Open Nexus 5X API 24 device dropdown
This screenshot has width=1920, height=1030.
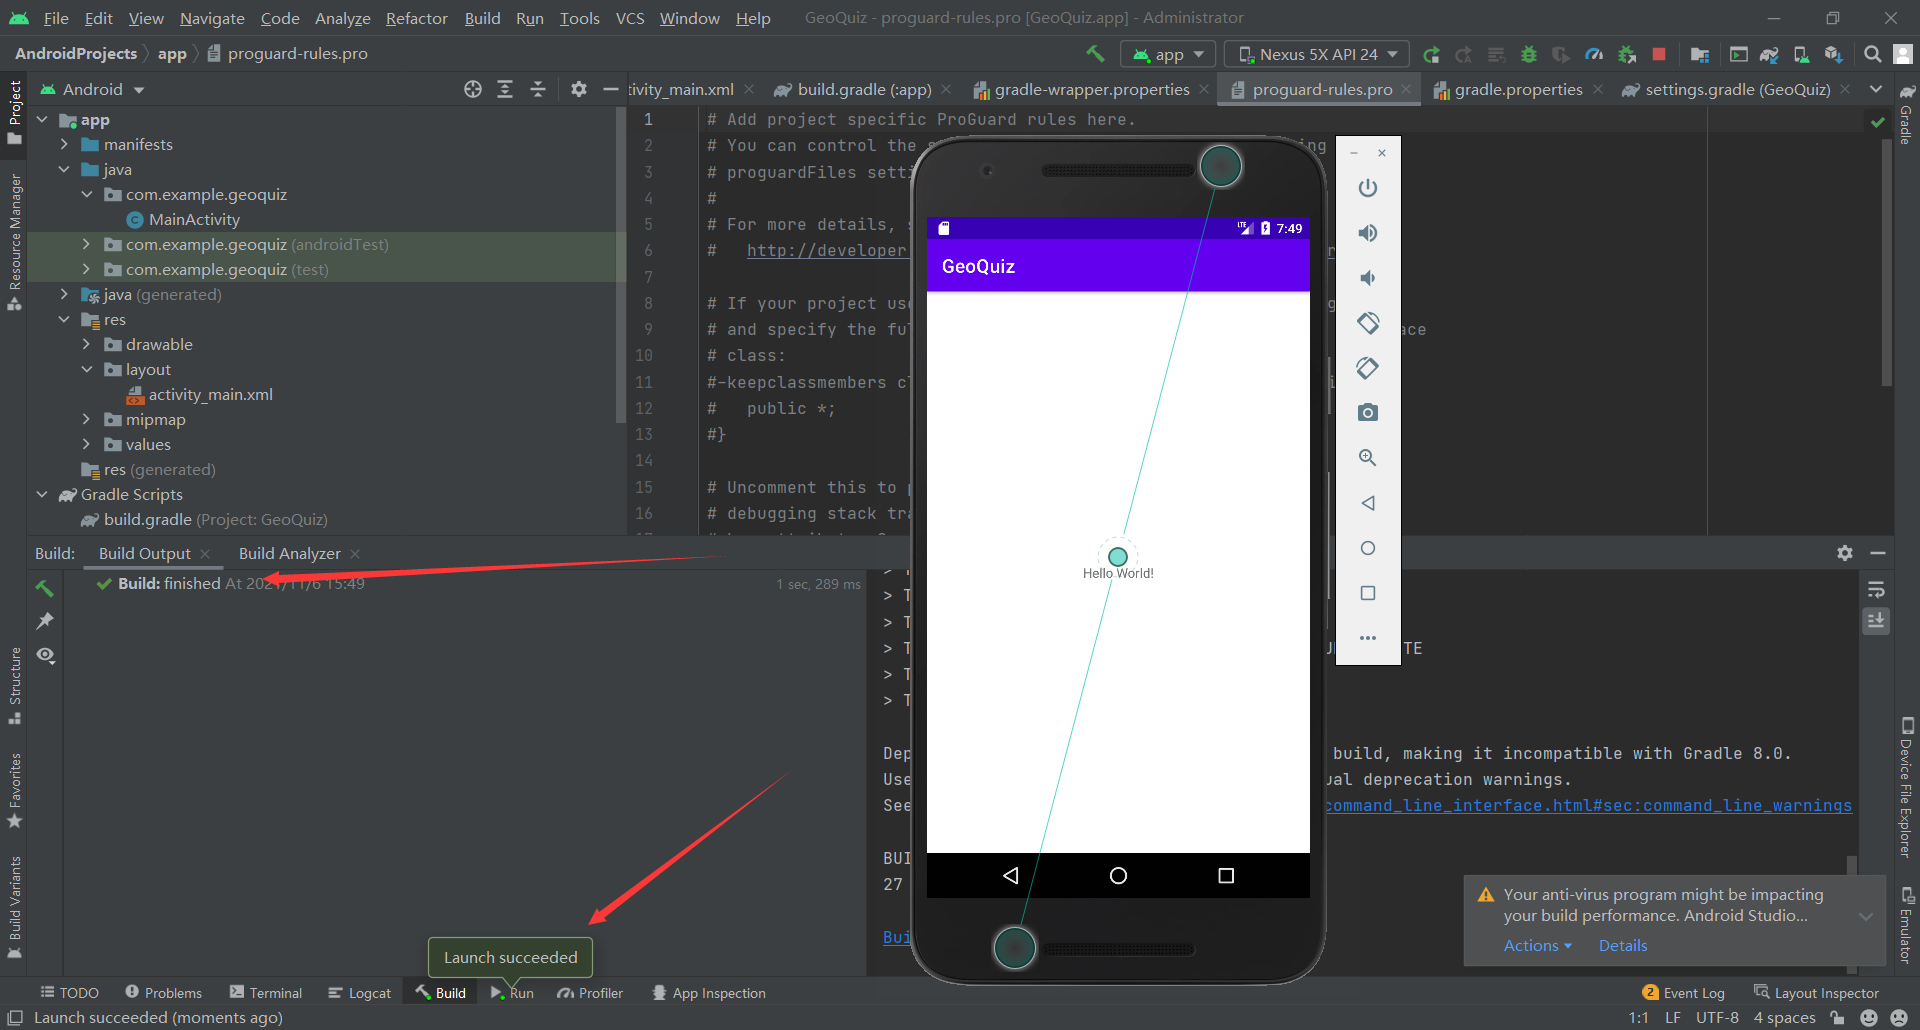1317,54
